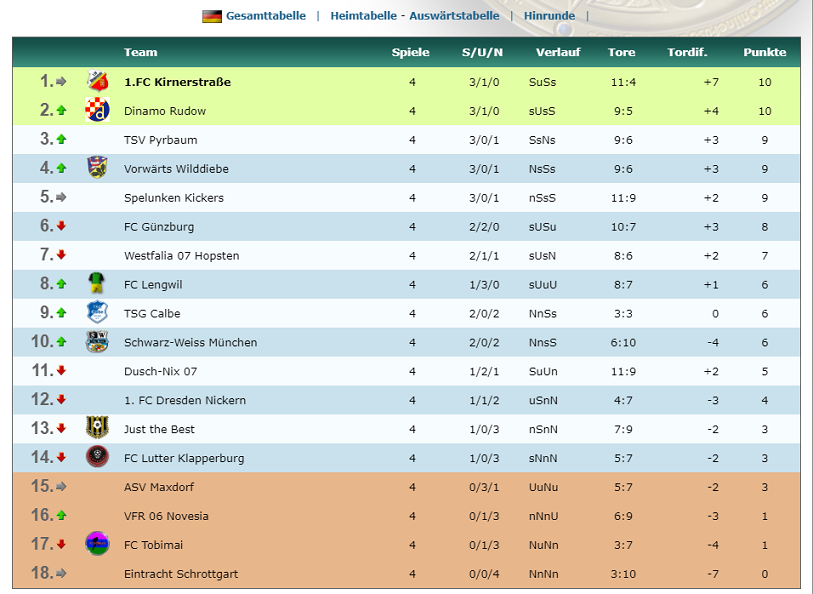Click red down arrow beside rank 11
Viewport: 813px width, 594px height.
[61, 371]
